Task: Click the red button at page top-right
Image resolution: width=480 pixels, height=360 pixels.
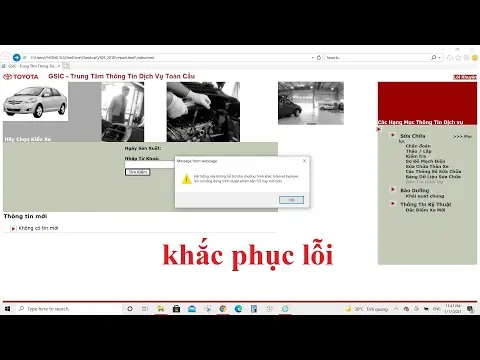Action: click(x=465, y=77)
